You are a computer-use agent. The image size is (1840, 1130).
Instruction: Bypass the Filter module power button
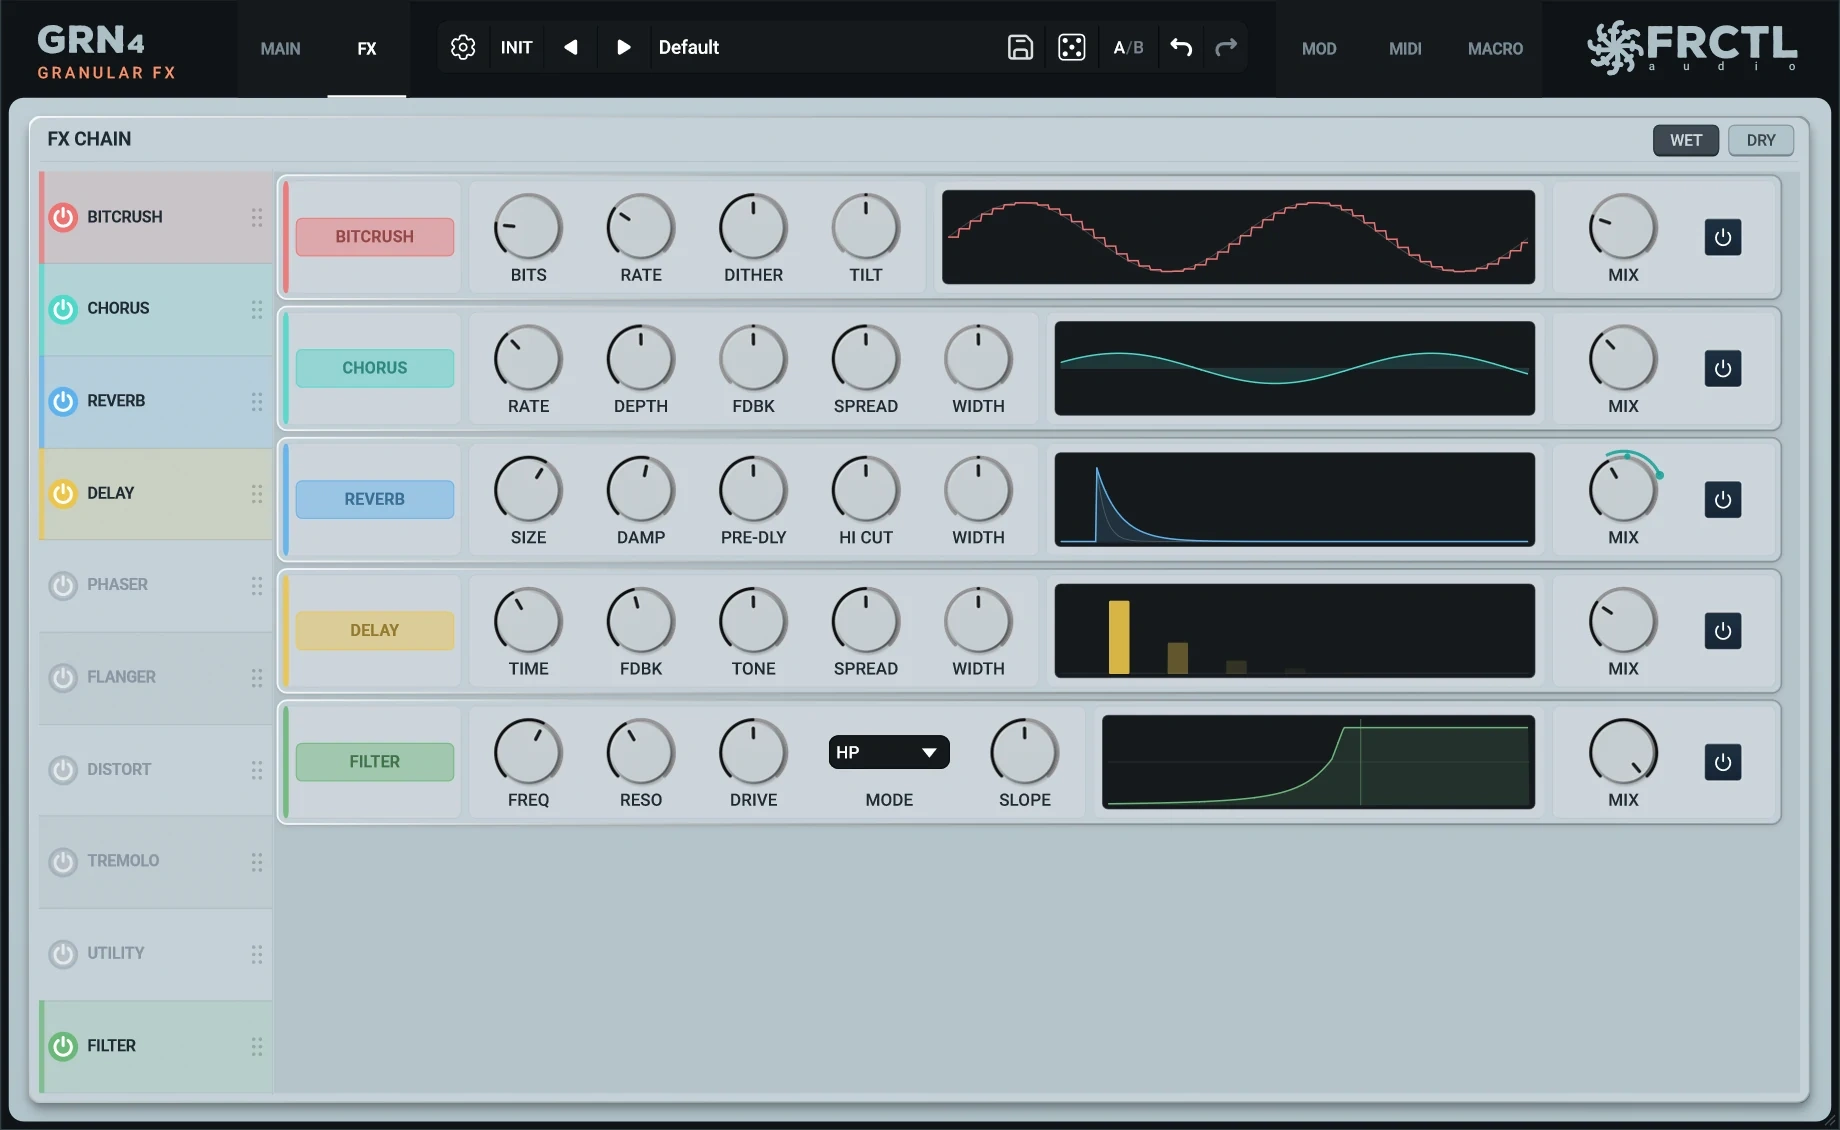[x=1722, y=762]
